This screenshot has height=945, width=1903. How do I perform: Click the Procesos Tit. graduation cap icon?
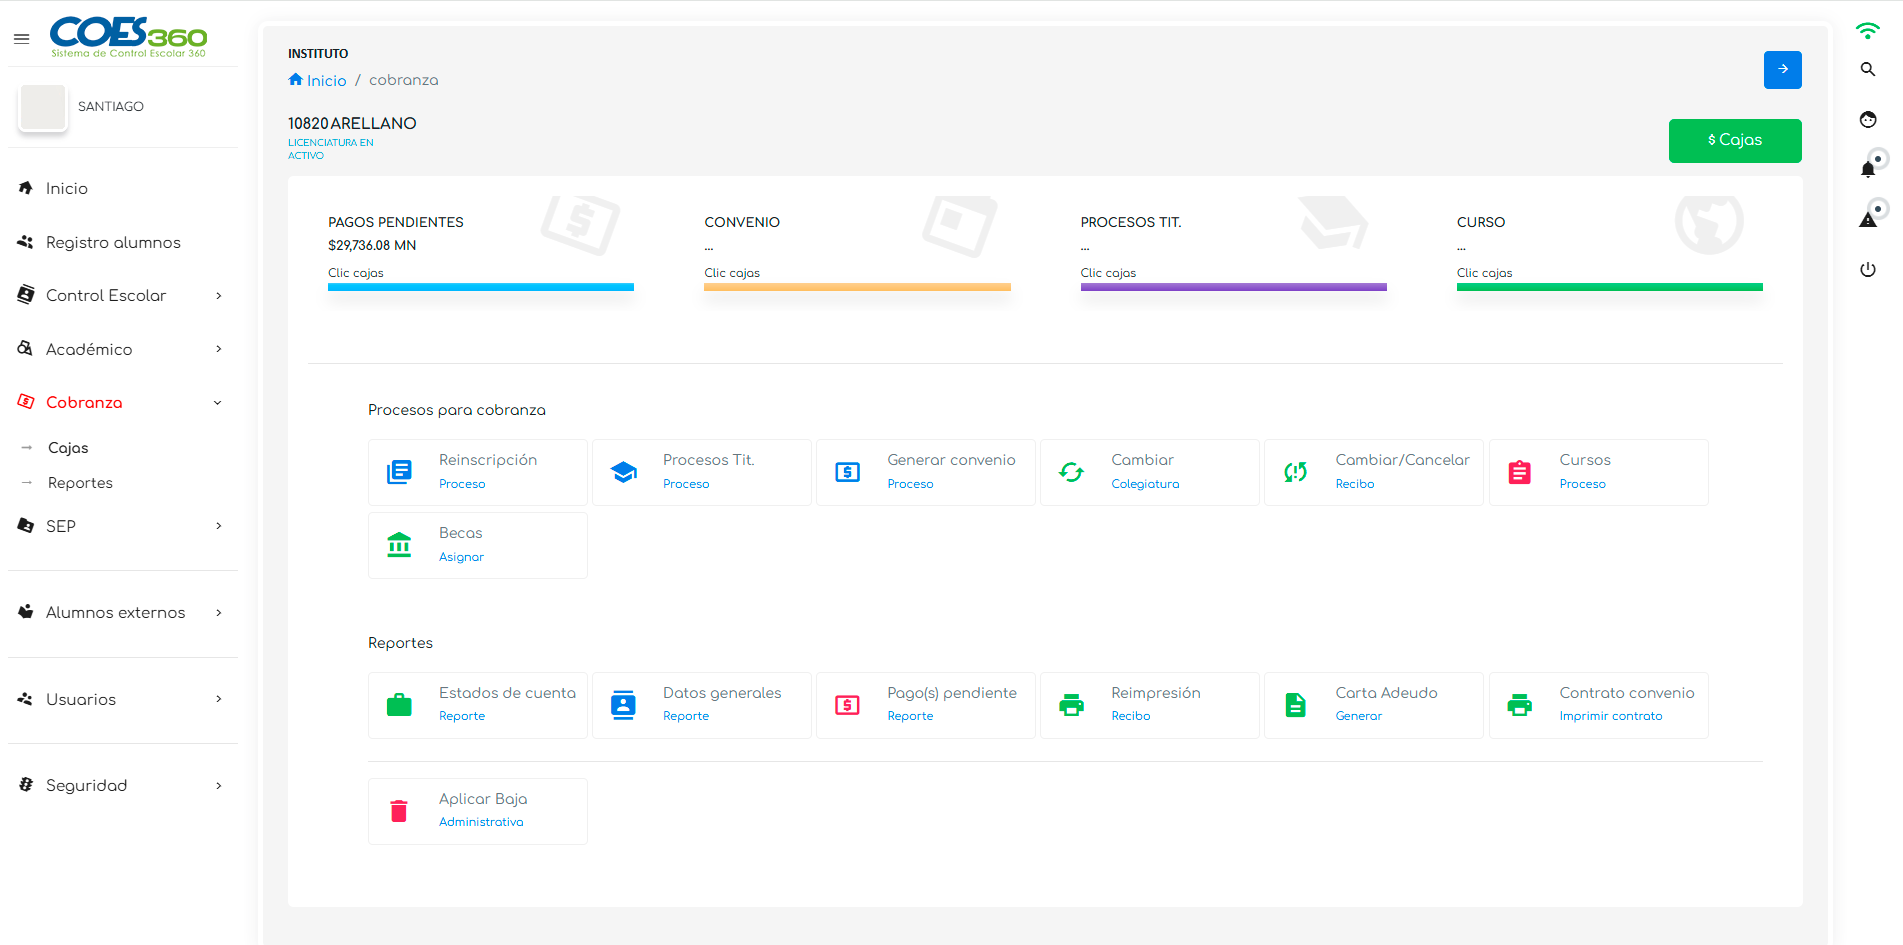tap(624, 472)
